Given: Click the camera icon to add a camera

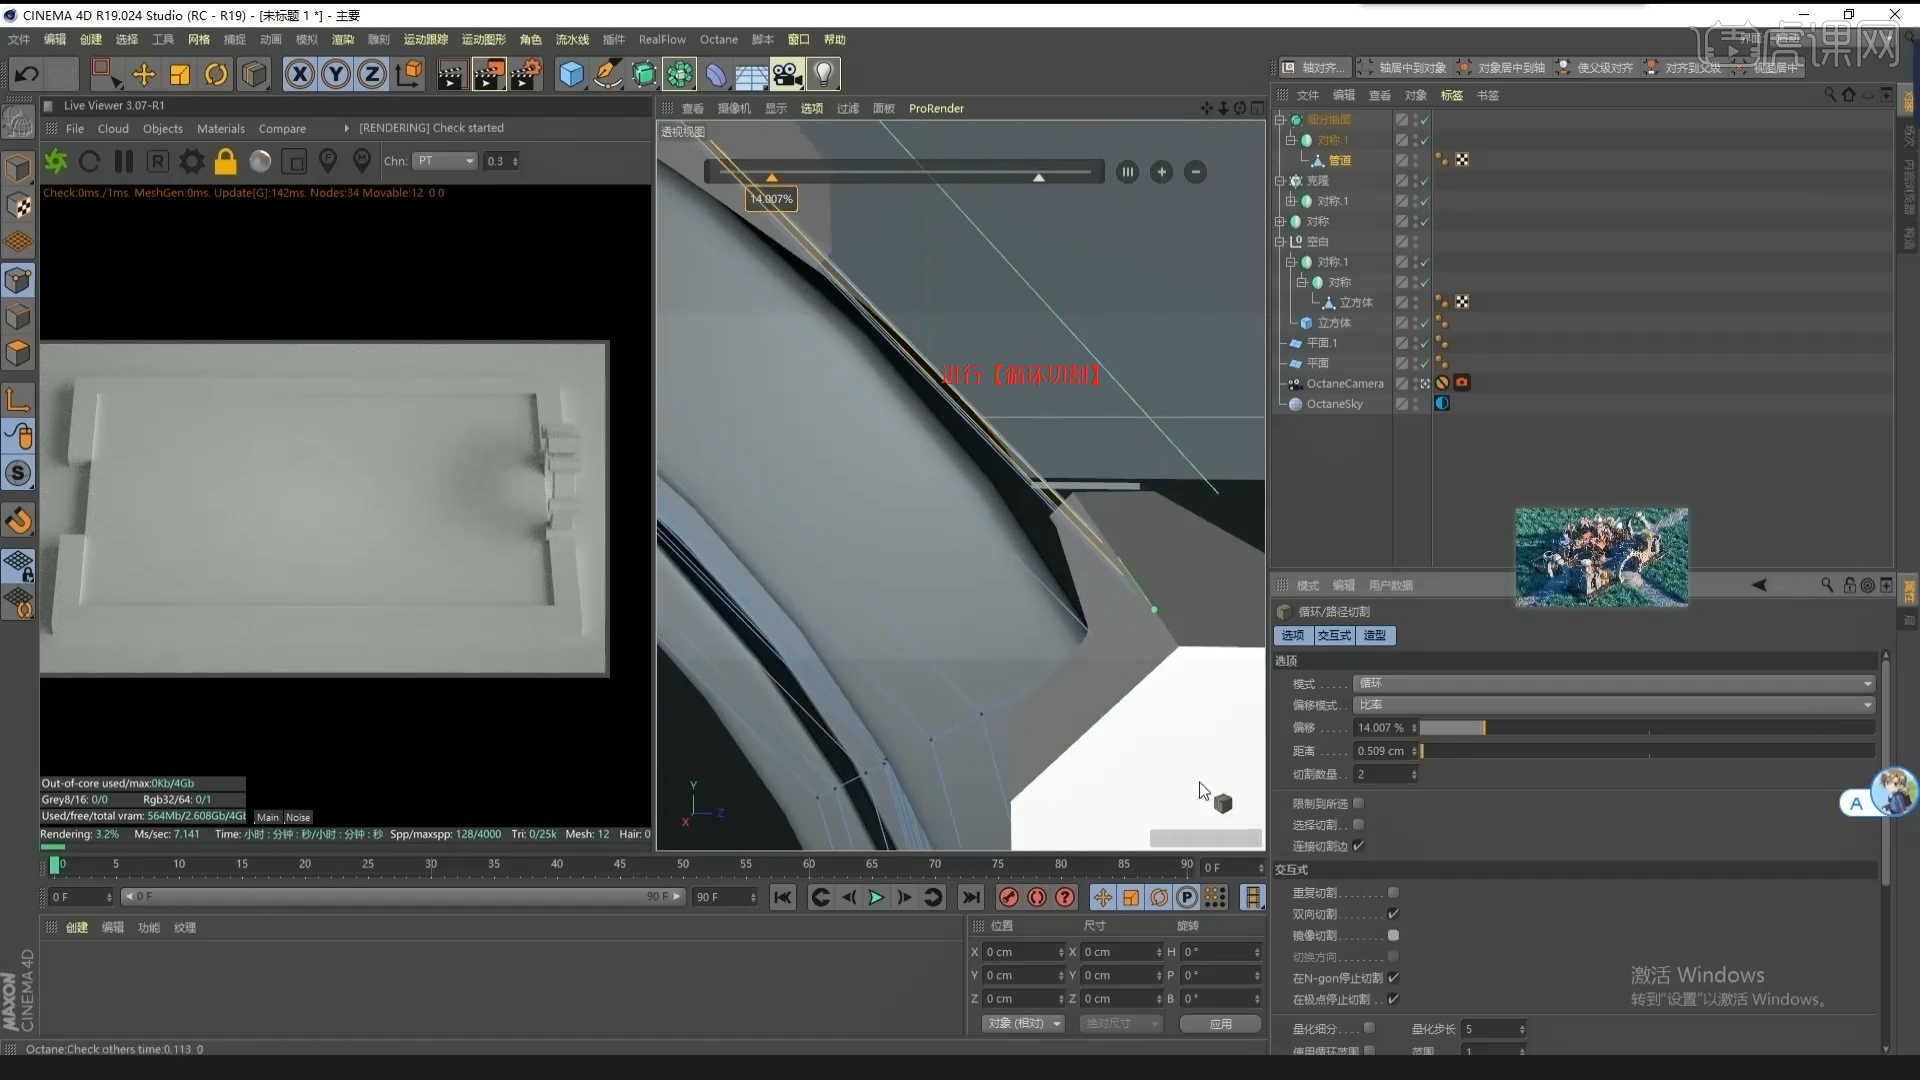Looking at the screenshot, I should pos(787,73).
